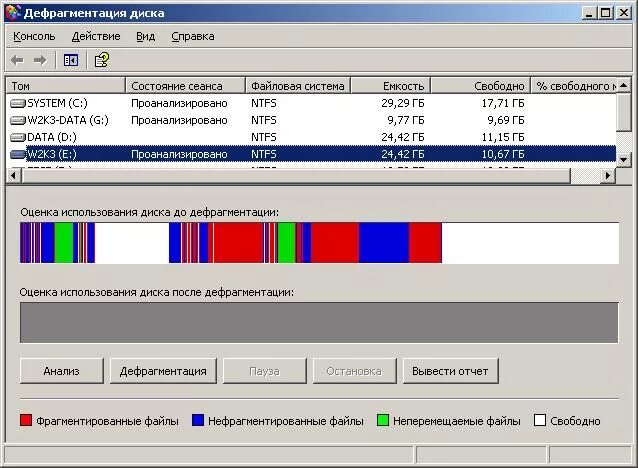Viewport: 638px width, 468px height.
Task: Click the 29,29 ГБ capacity cell
Action: (403, 103)
